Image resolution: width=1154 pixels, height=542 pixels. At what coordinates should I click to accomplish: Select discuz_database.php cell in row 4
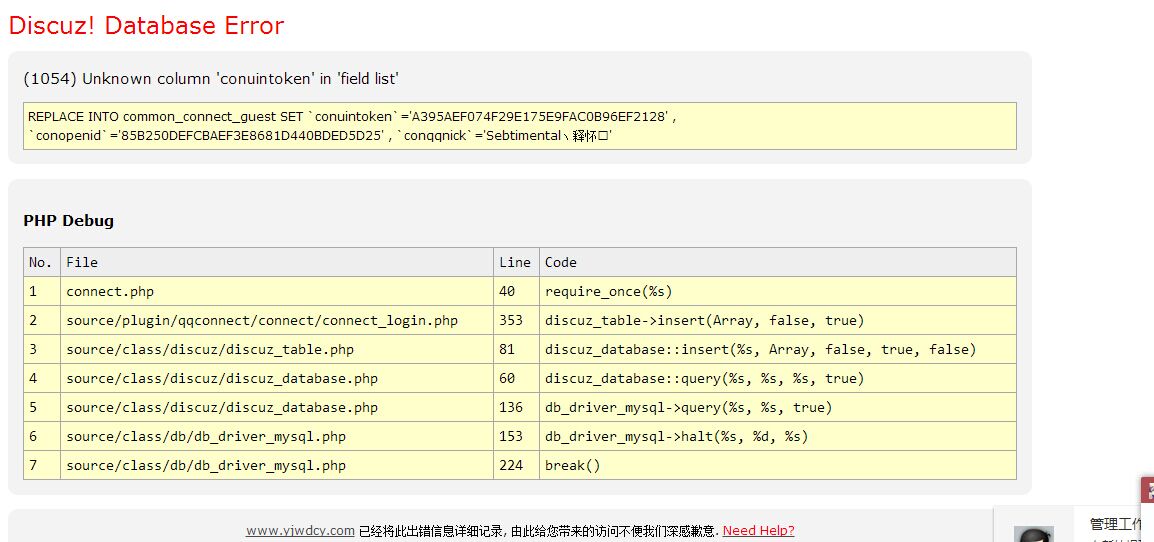pyautogui.click(x=277, y=379)
